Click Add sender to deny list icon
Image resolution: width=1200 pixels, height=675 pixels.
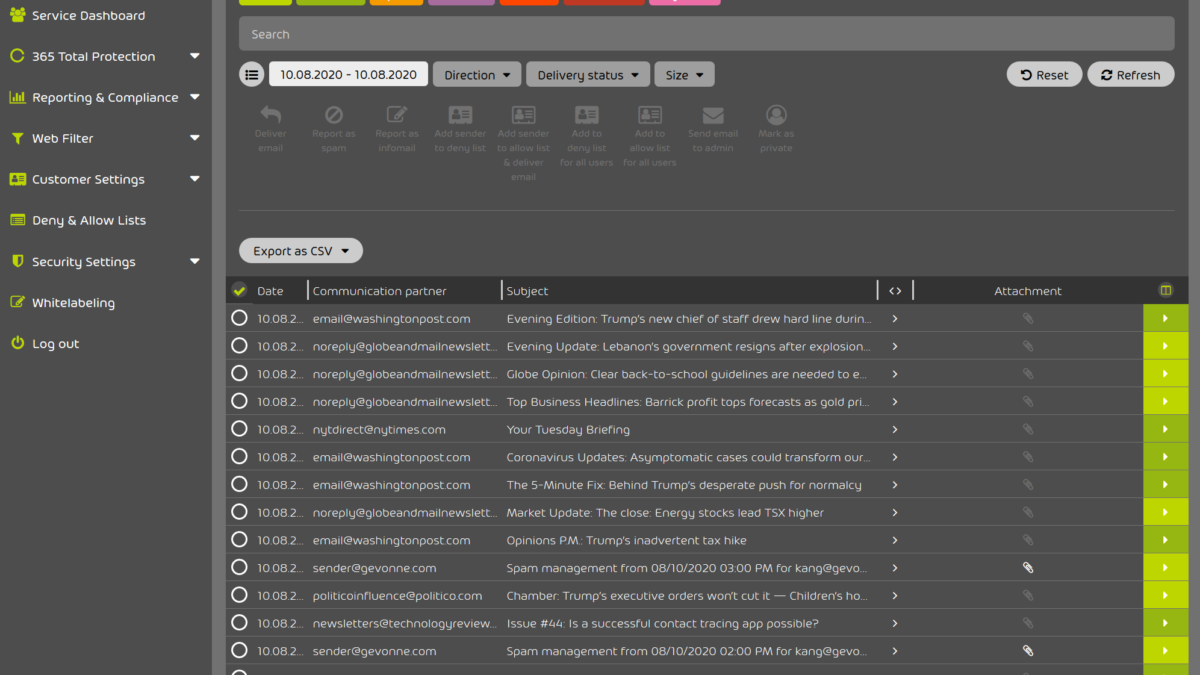460,116
